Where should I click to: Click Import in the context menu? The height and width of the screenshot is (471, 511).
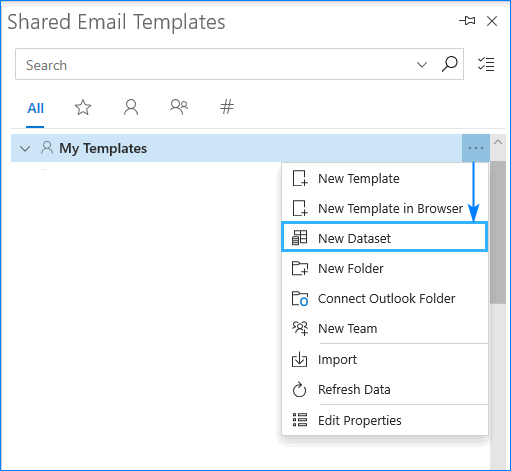tap(385, 360)
